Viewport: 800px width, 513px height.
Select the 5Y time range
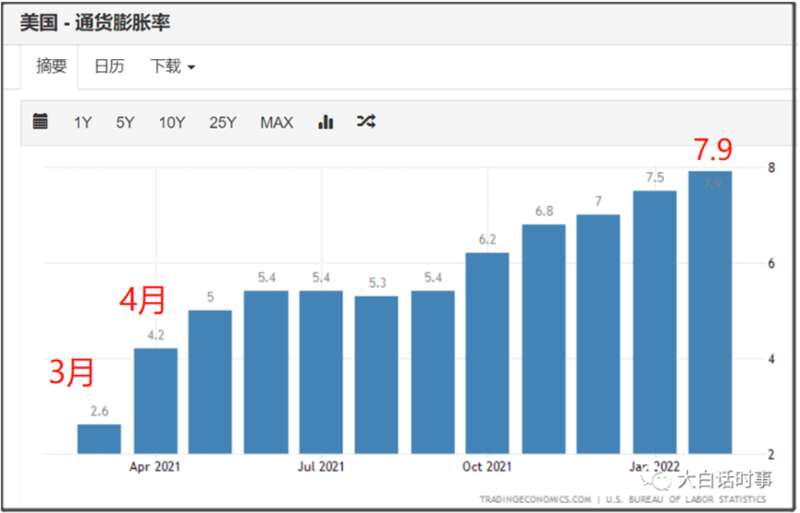125,123
